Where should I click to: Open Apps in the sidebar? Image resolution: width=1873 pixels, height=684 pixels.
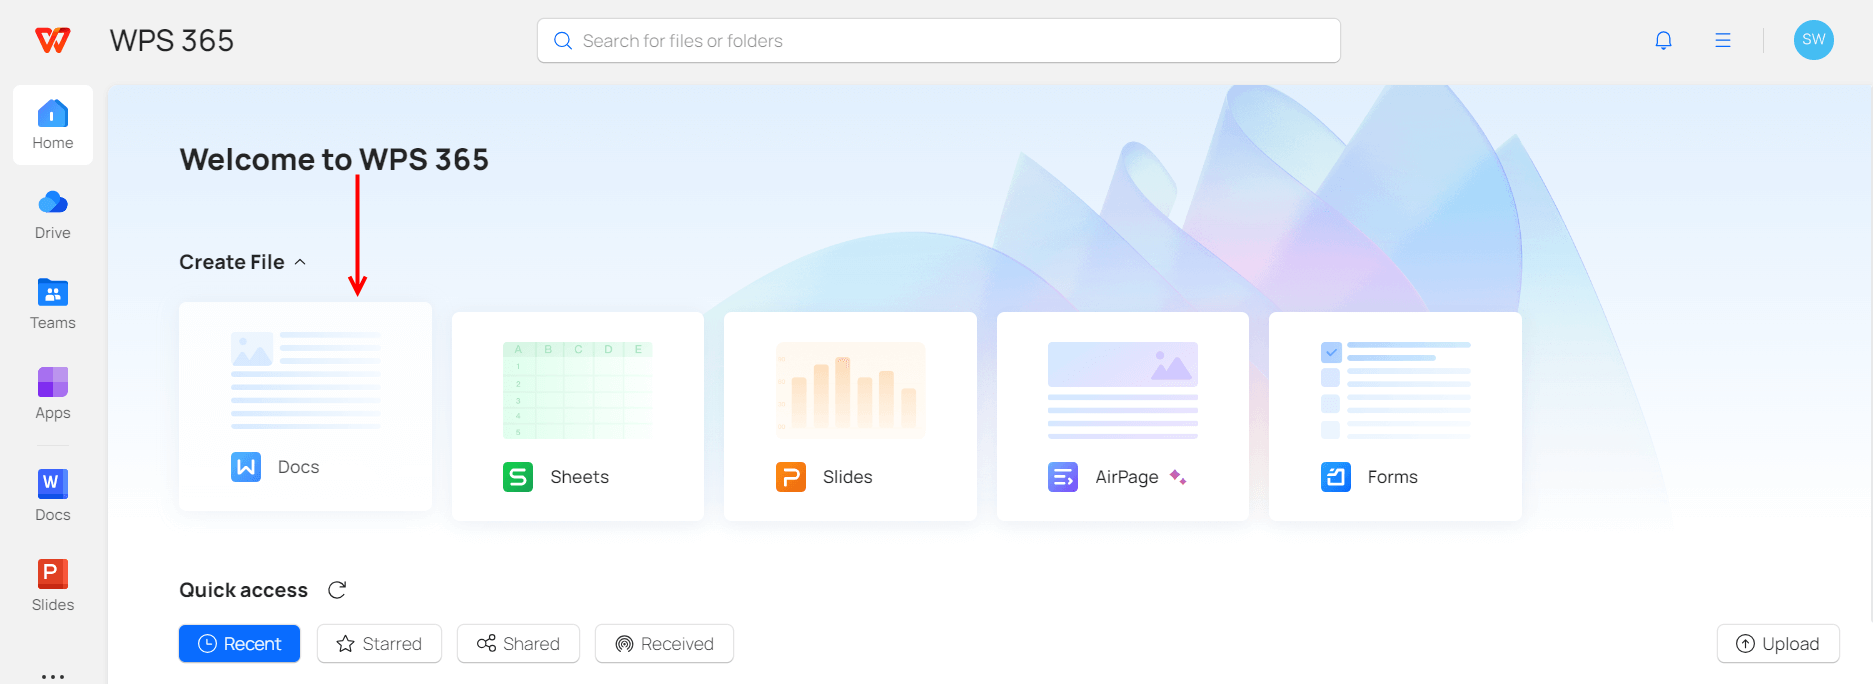(x=53, y=395)
